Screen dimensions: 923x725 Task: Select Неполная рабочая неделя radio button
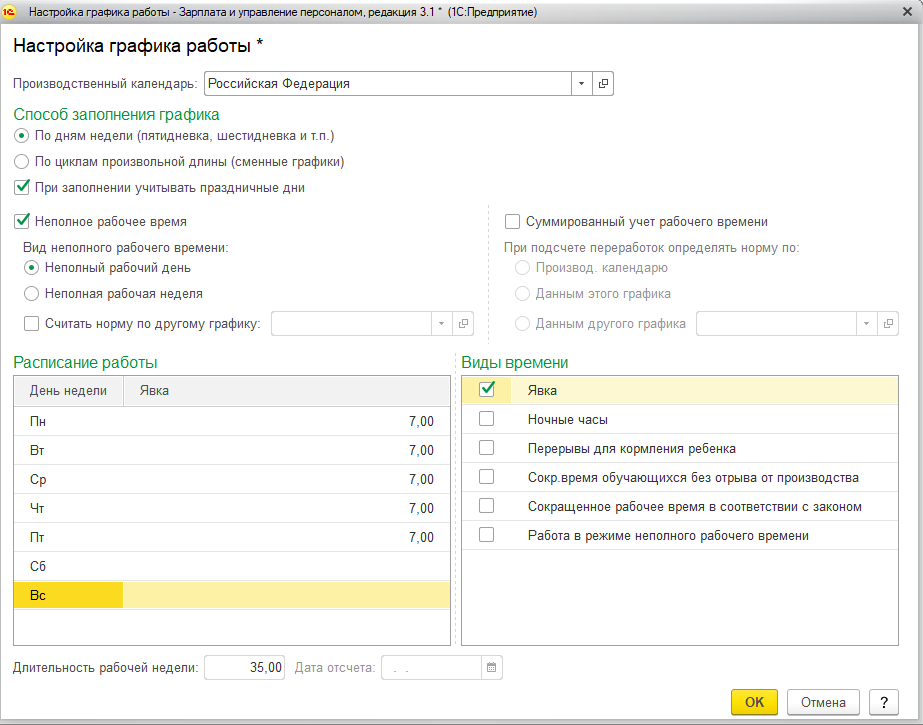coord(32,293)
